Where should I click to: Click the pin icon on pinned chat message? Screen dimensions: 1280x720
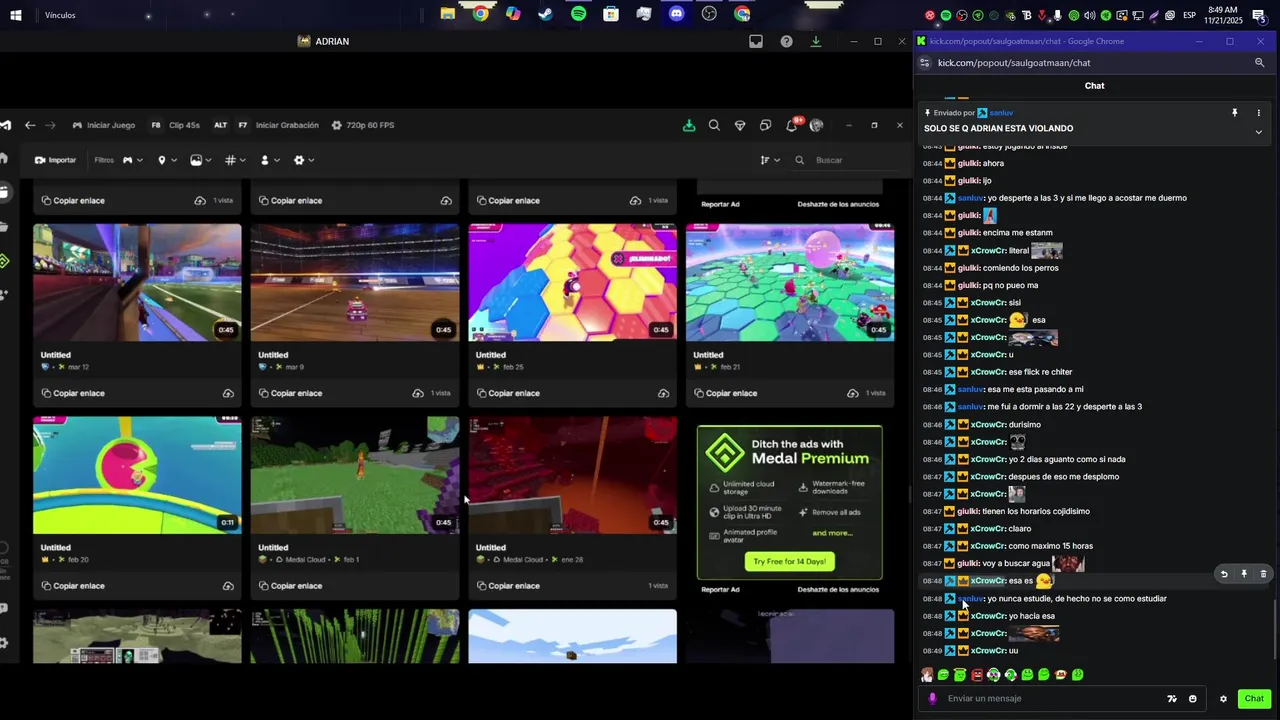(x=1235, y=113)
